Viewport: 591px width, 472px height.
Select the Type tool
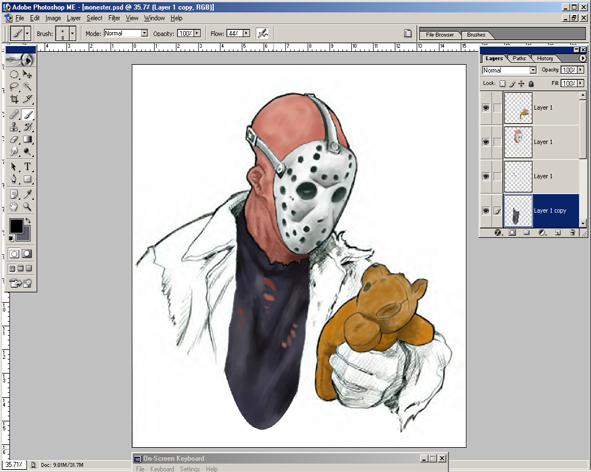click(x=27, y=167)
